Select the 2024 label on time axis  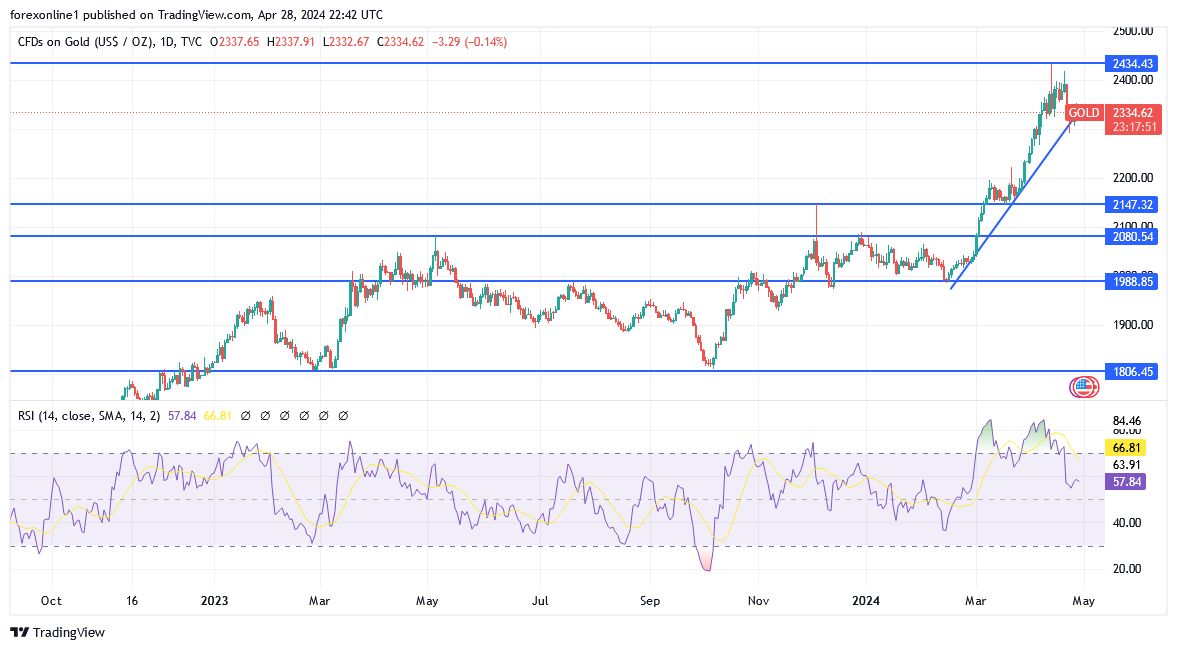pos(866,601)
